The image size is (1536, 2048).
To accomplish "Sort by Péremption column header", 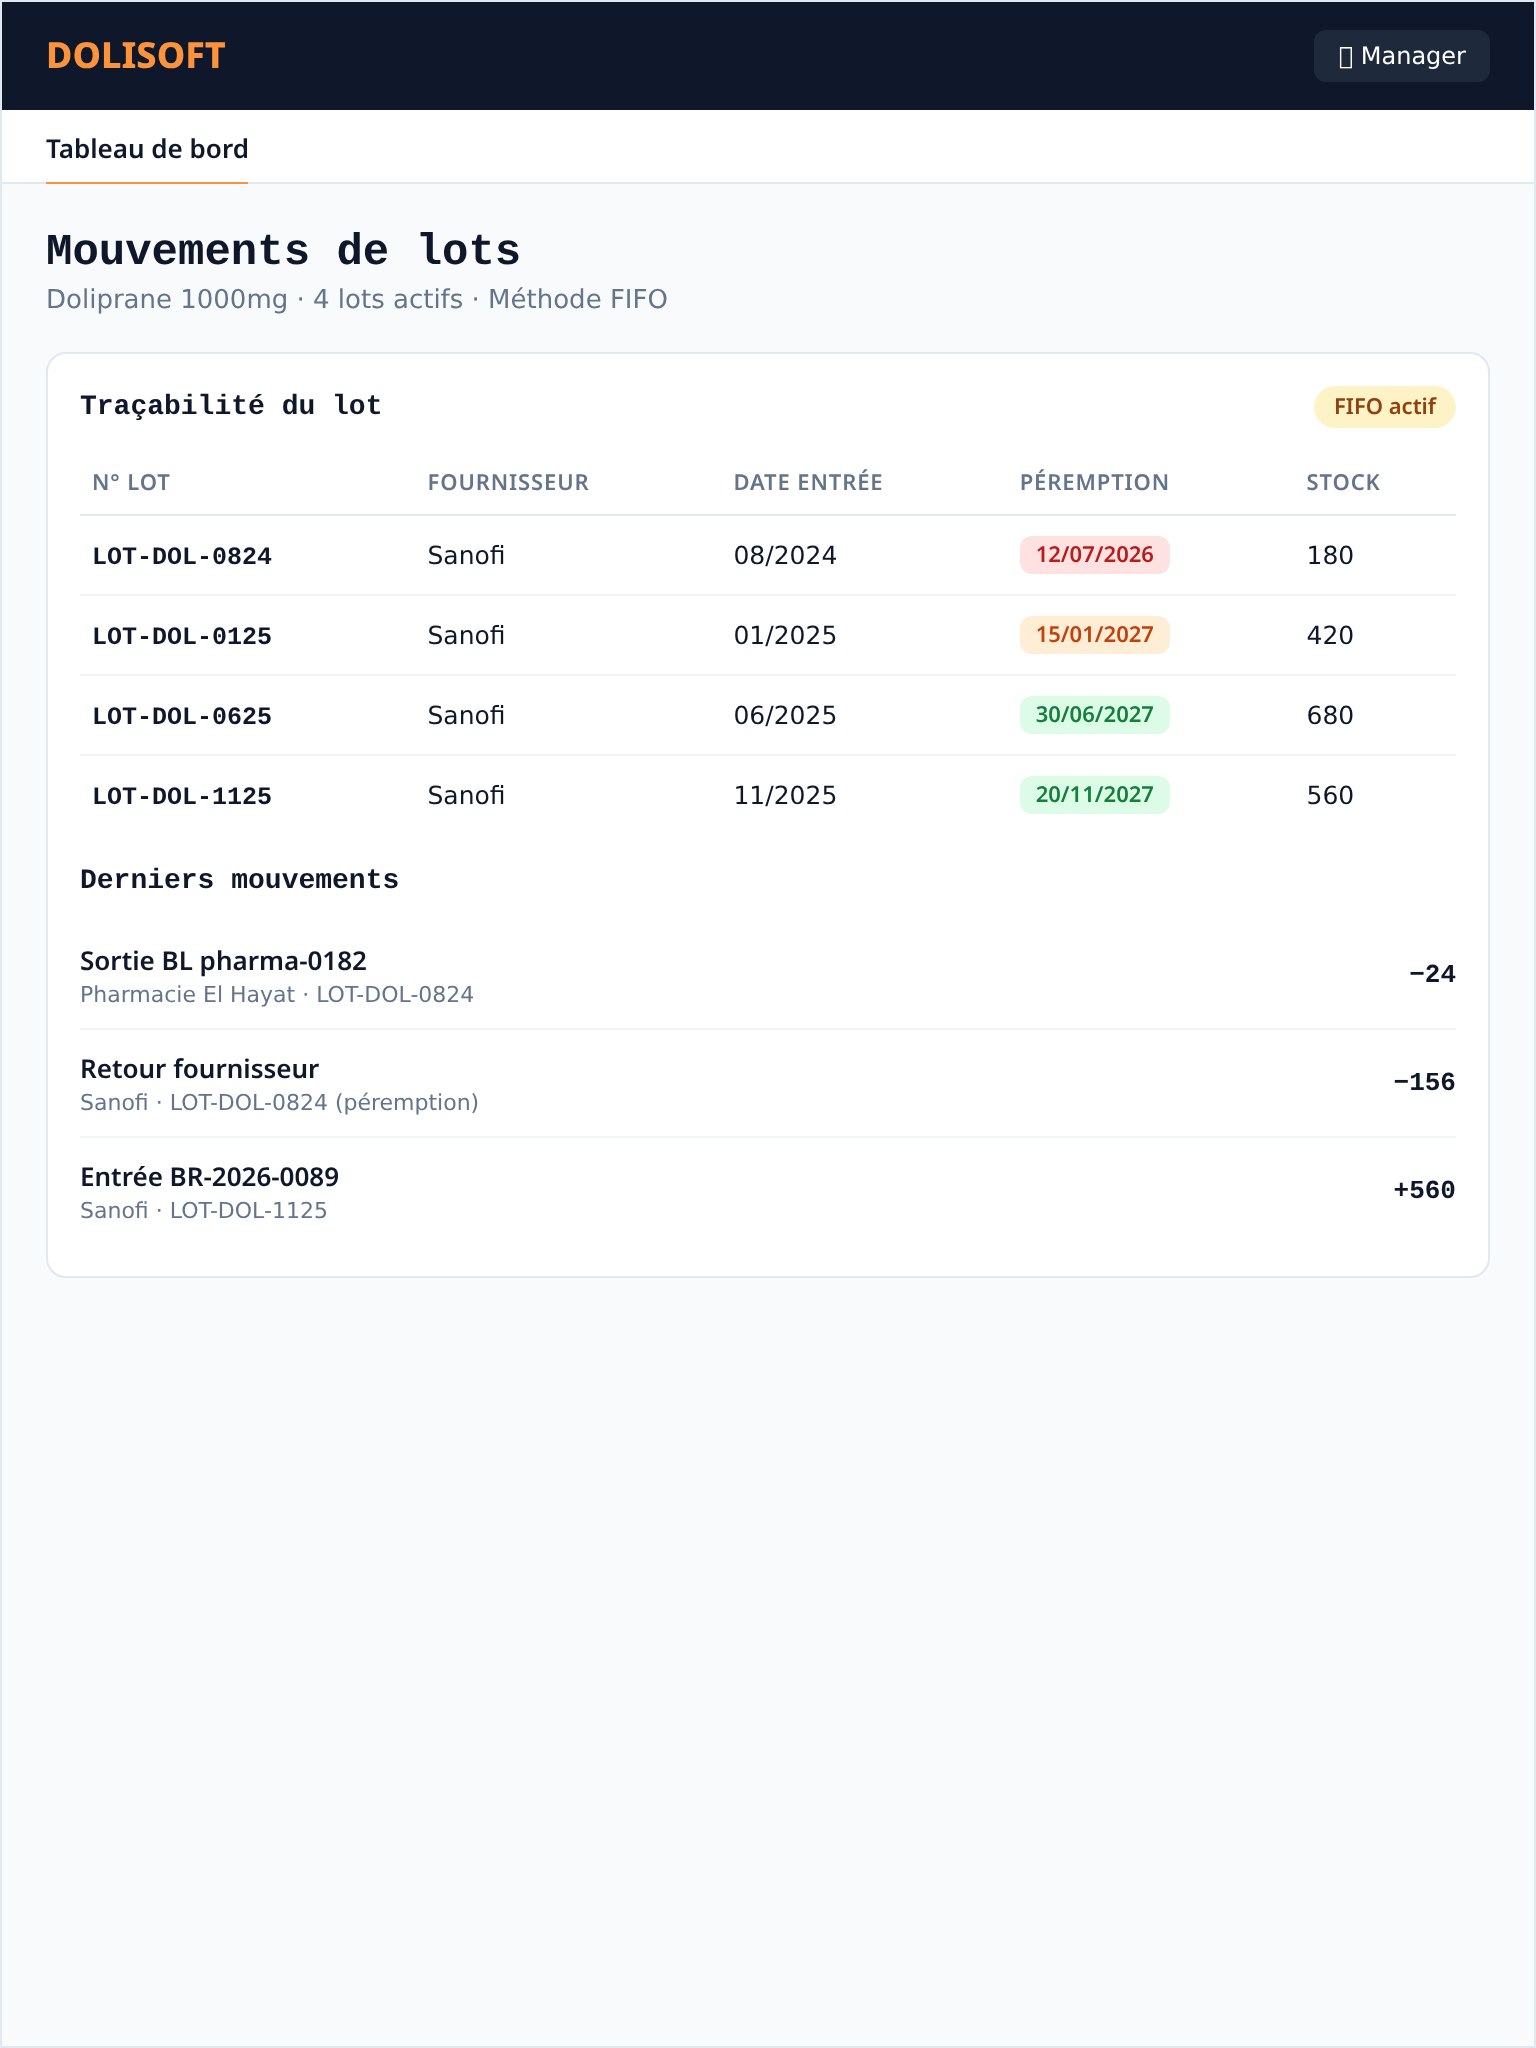I will click(1094, 483).
